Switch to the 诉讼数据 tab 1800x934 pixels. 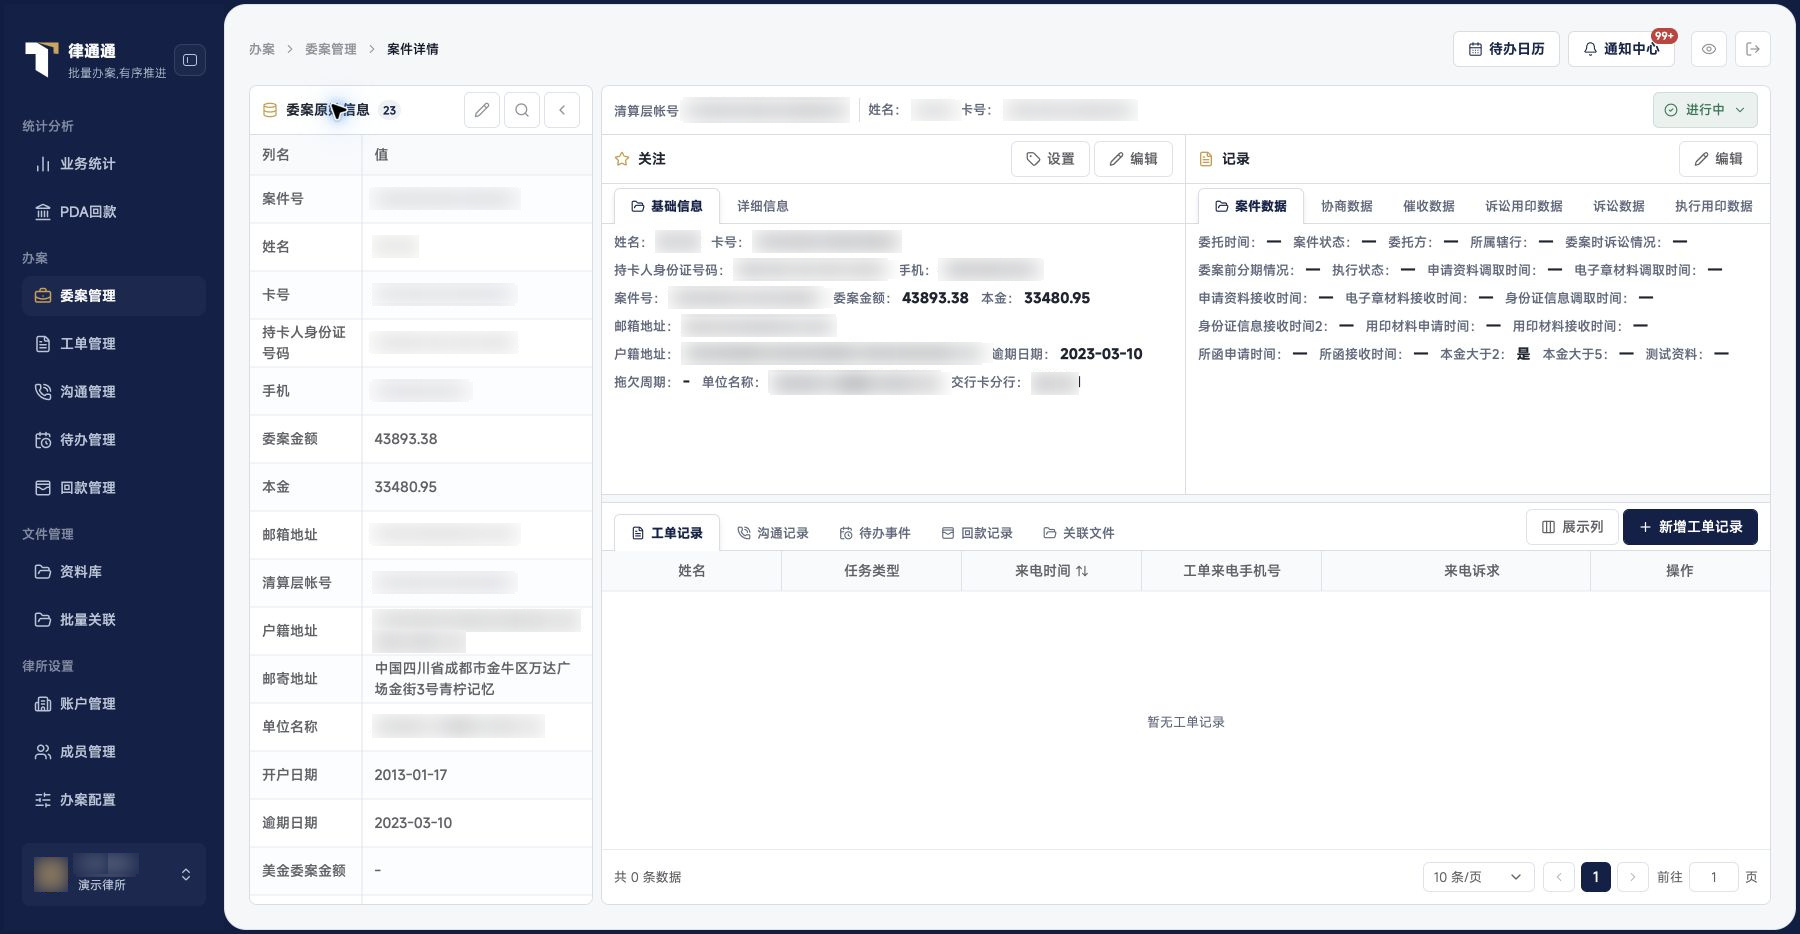click(x=1619, y=206)
